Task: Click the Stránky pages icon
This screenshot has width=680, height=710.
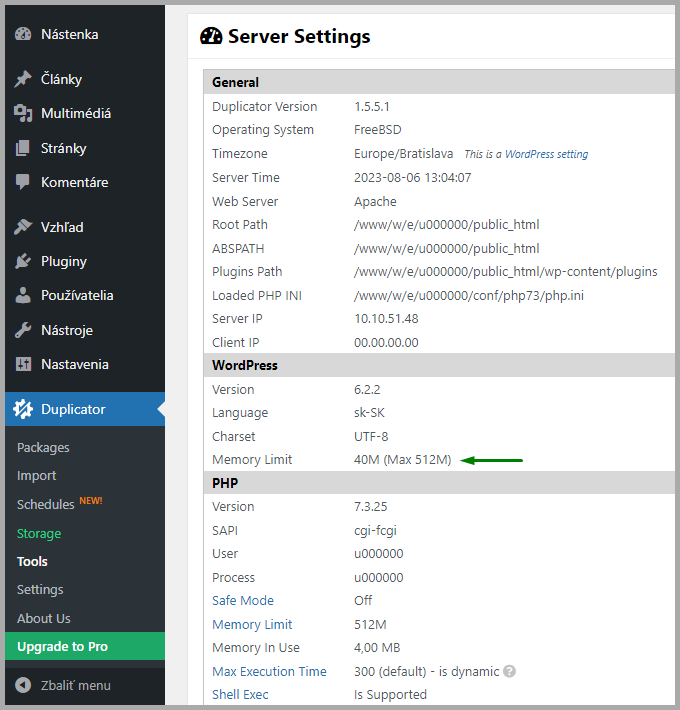Action: (x=23, y=148)
